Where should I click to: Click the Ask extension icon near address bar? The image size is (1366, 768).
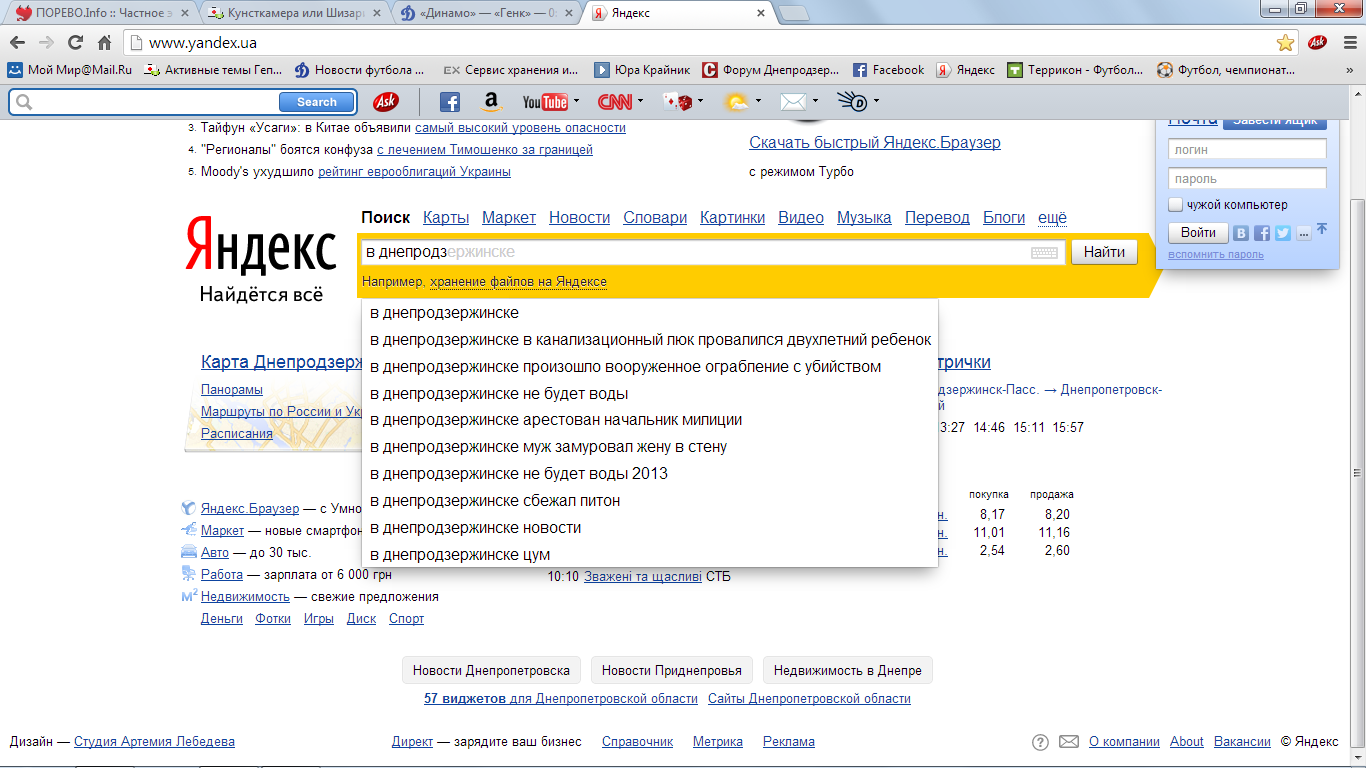tap(1317, 43)
